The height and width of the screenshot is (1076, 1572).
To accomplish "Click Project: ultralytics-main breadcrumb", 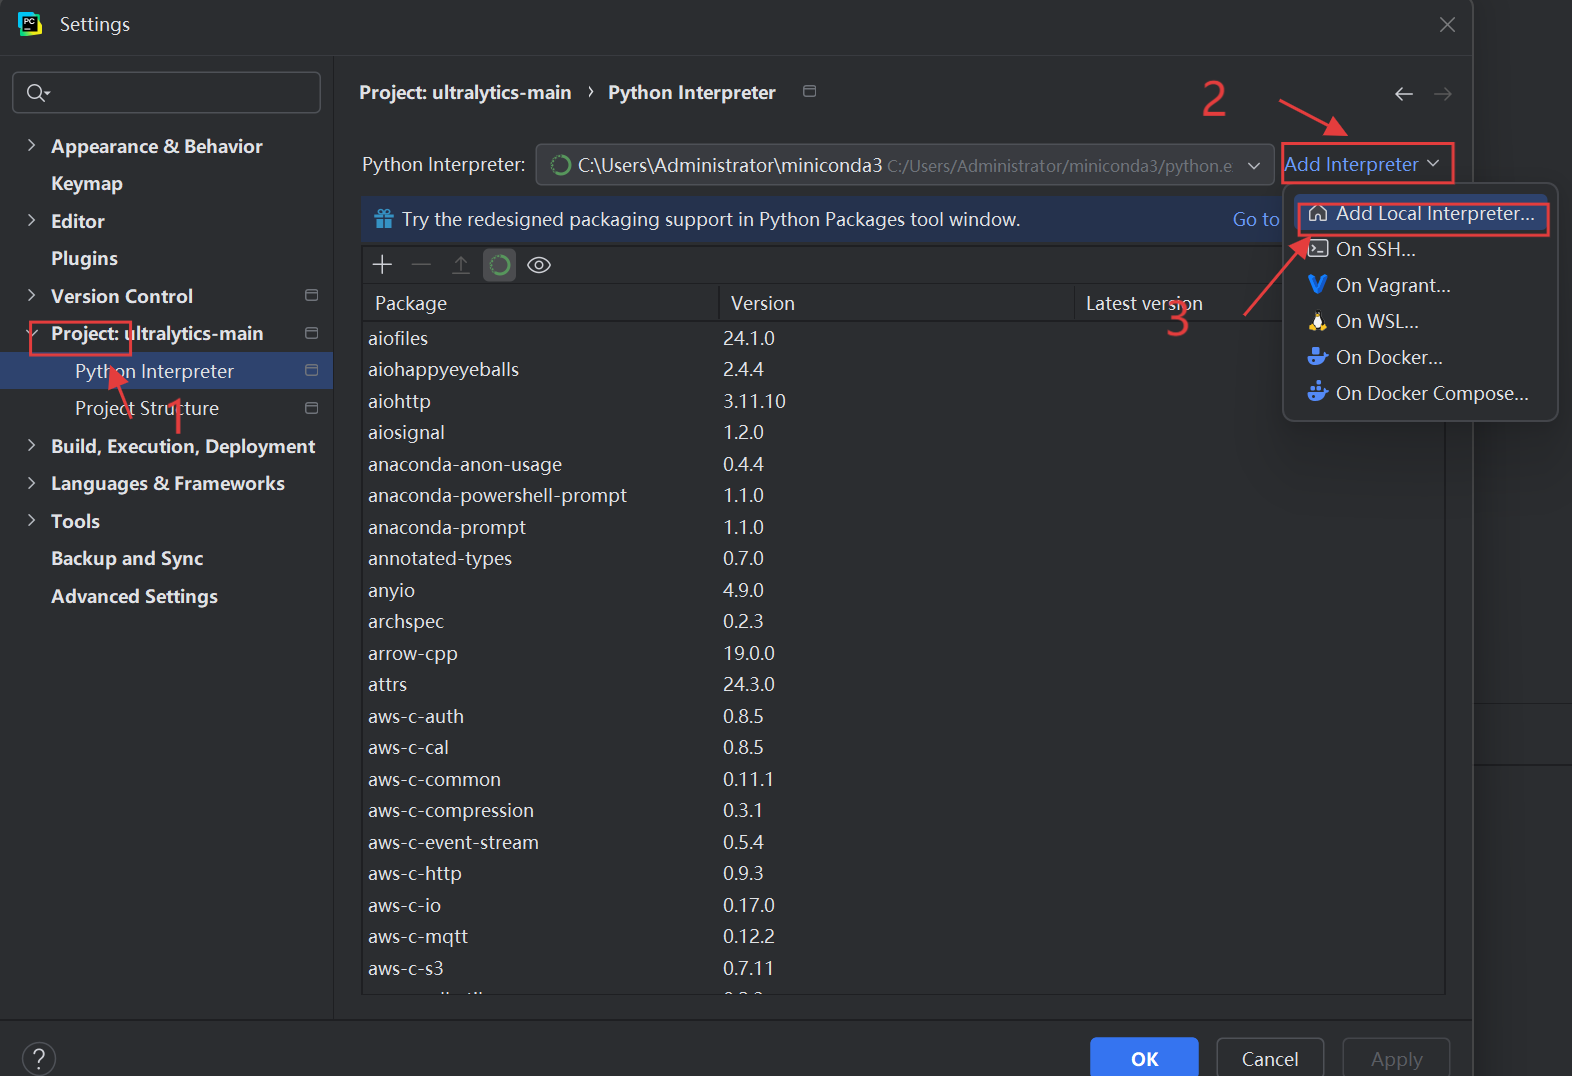I will pyautogui.click(x=465, y=92).
